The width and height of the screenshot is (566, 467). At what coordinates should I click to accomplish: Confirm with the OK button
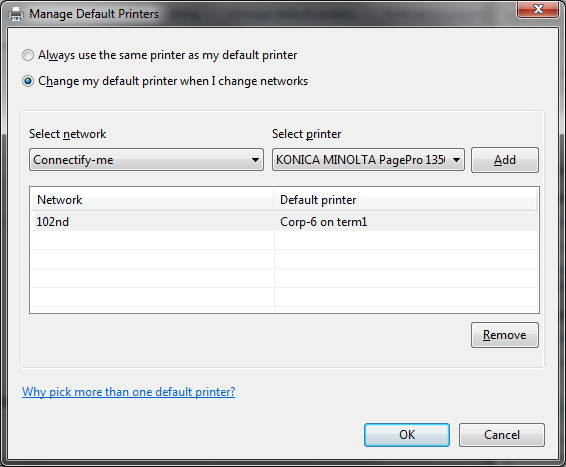(x=407, y=435)
